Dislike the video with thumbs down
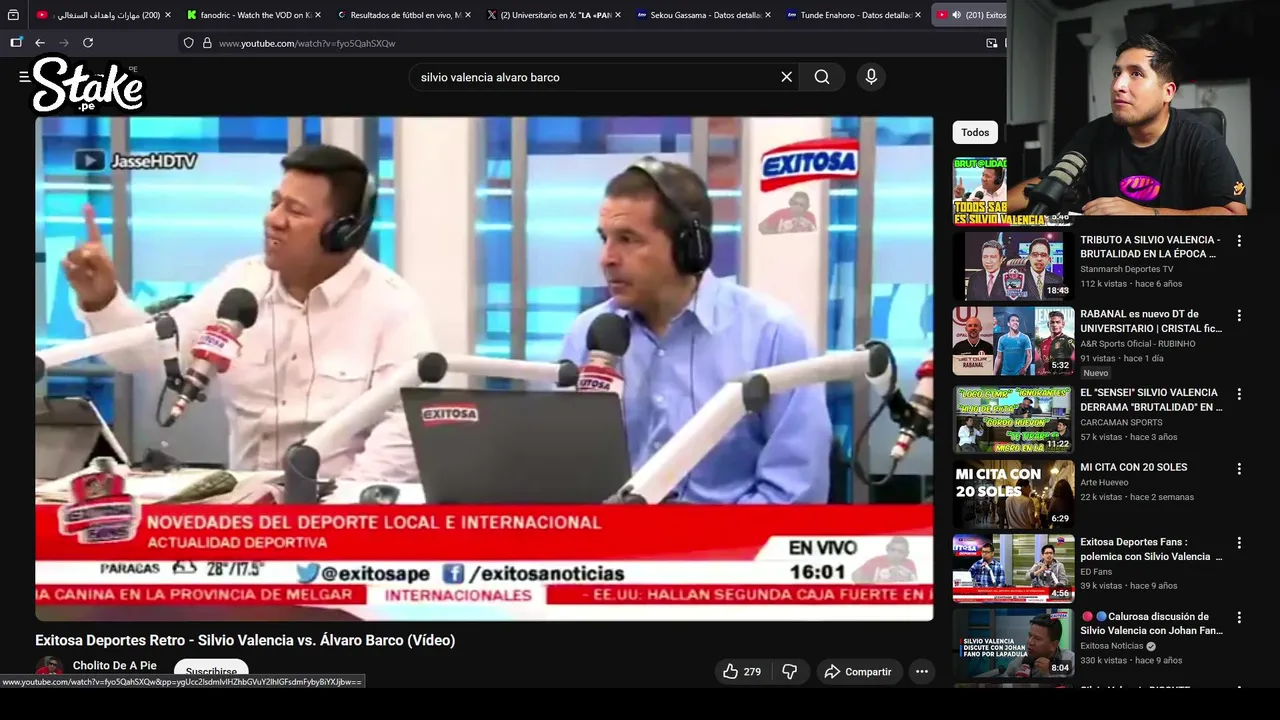 (789, 672)
